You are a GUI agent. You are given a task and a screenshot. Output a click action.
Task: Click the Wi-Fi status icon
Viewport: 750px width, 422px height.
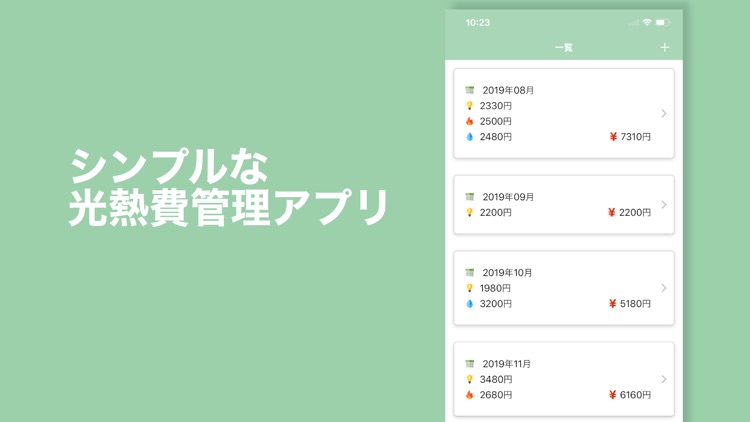click(x=647, y=22)
